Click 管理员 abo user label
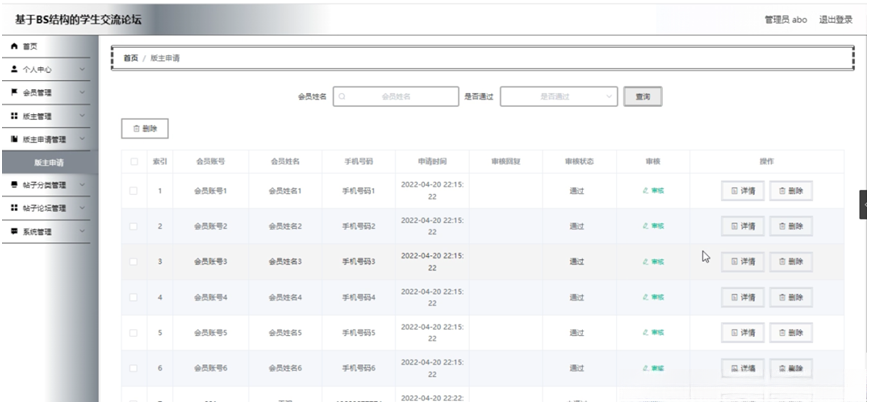The width and height of the screenshot is (869, 404). [x=786, y=19]
